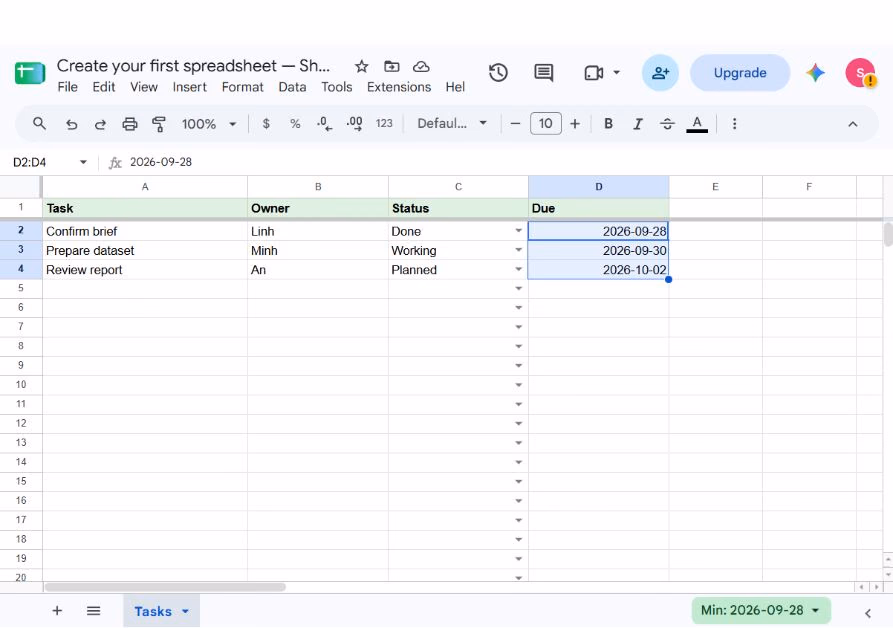Open the Tasks sheet tab menu

click(186, 611)
